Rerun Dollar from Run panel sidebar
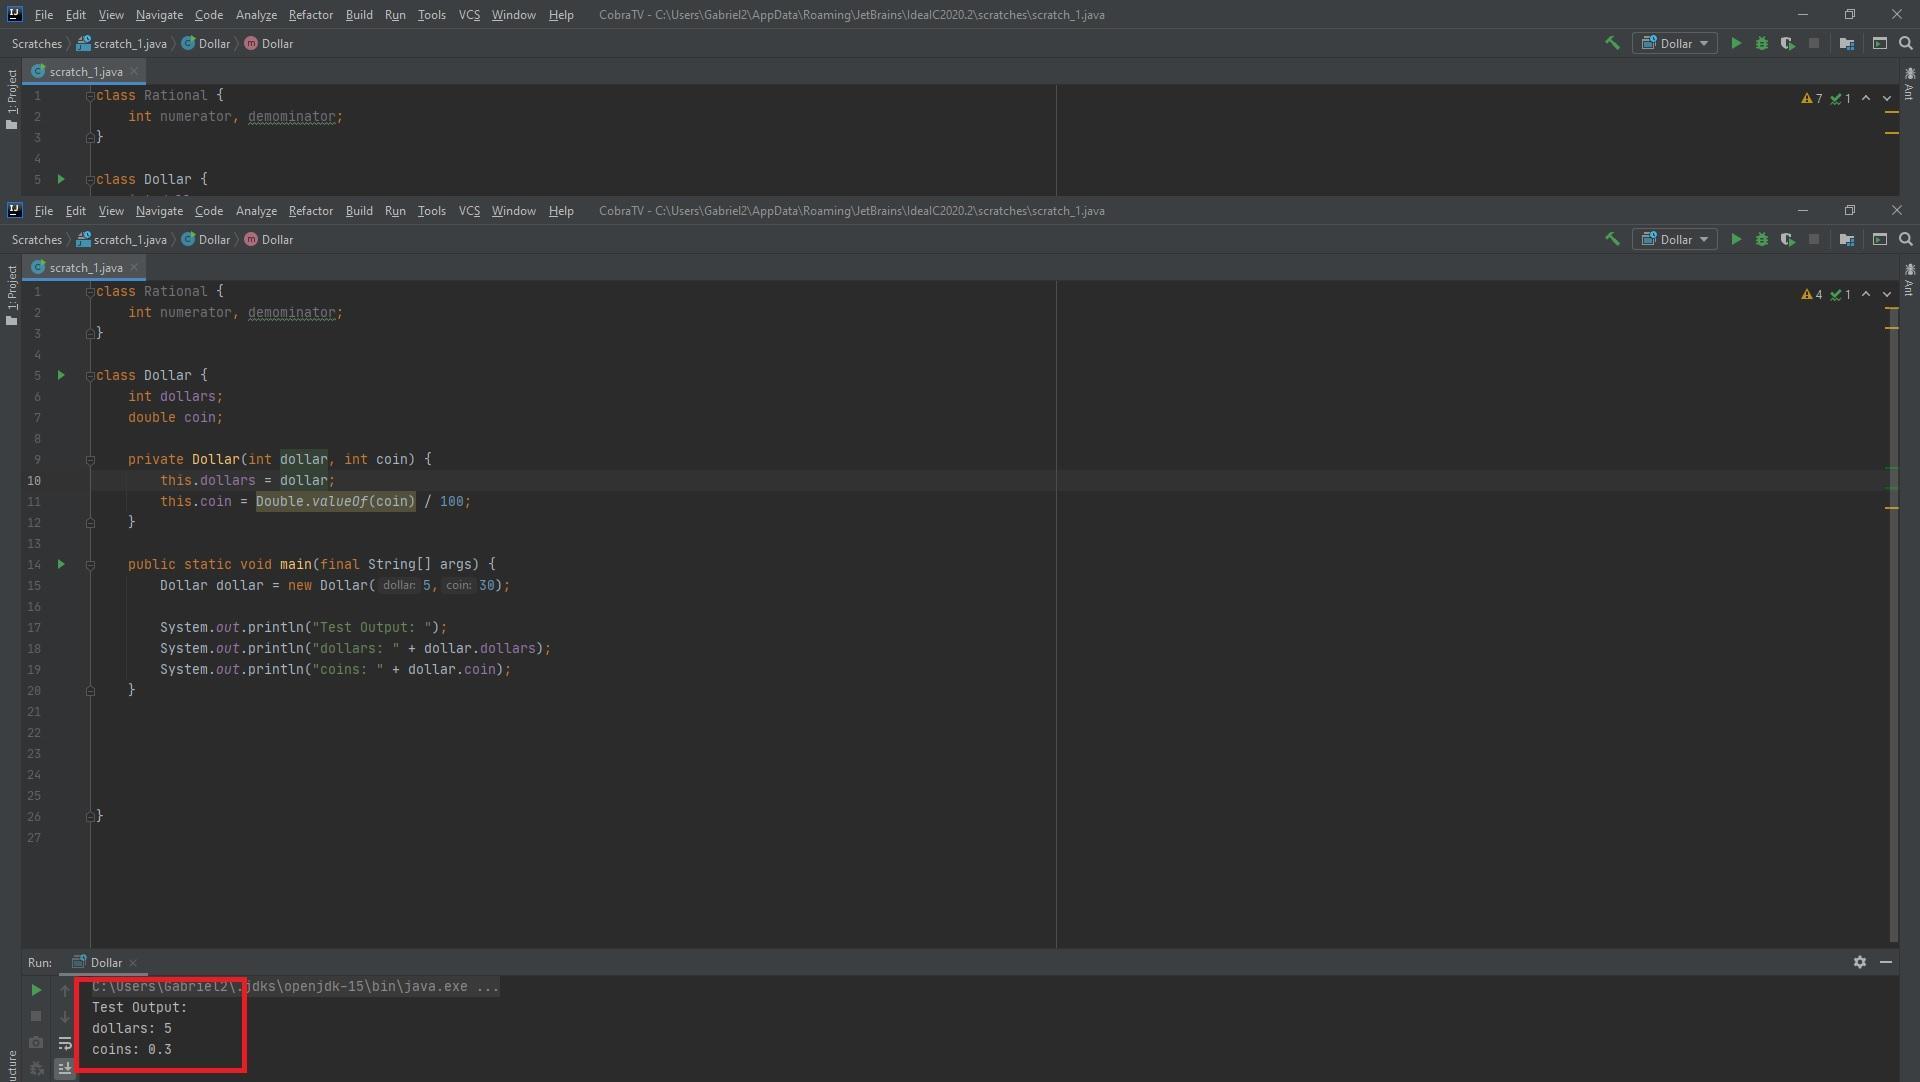 point(36,990)
